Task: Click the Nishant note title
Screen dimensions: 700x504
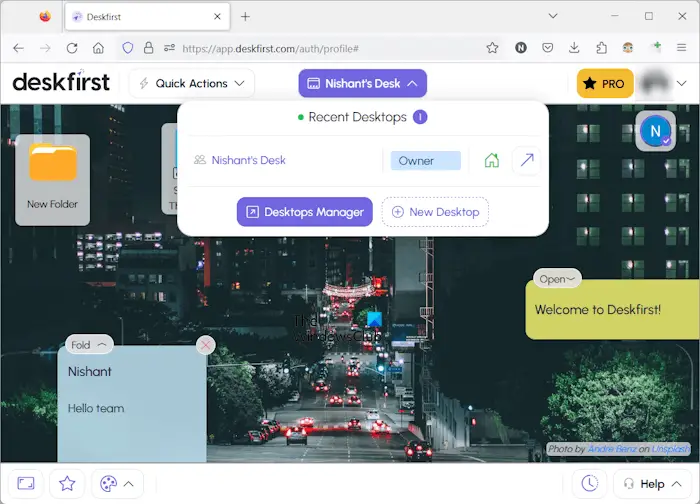Action: [89, 371]
